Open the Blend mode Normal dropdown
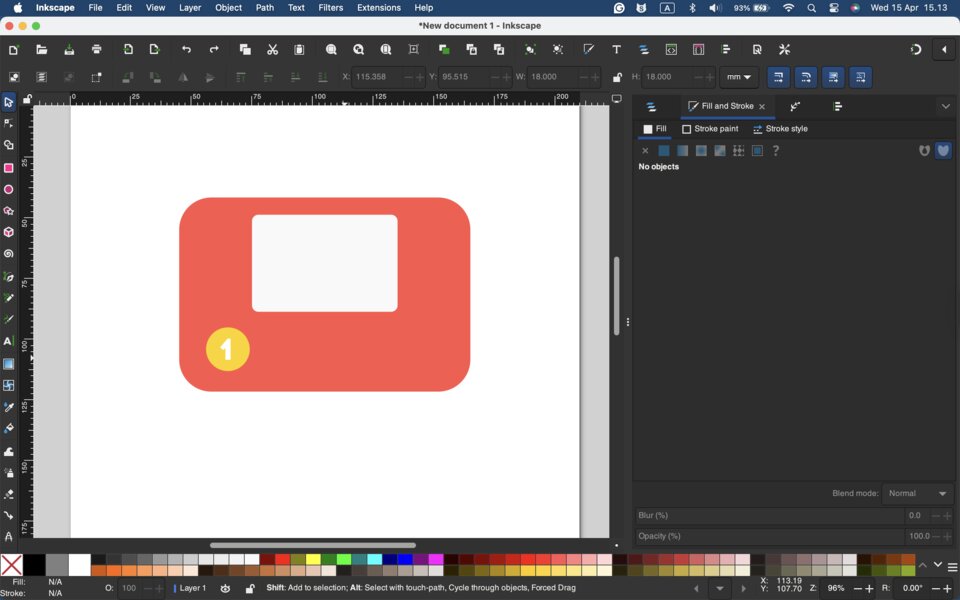The width and height of the screenshot is (960, 600). [x=917, y=494]
